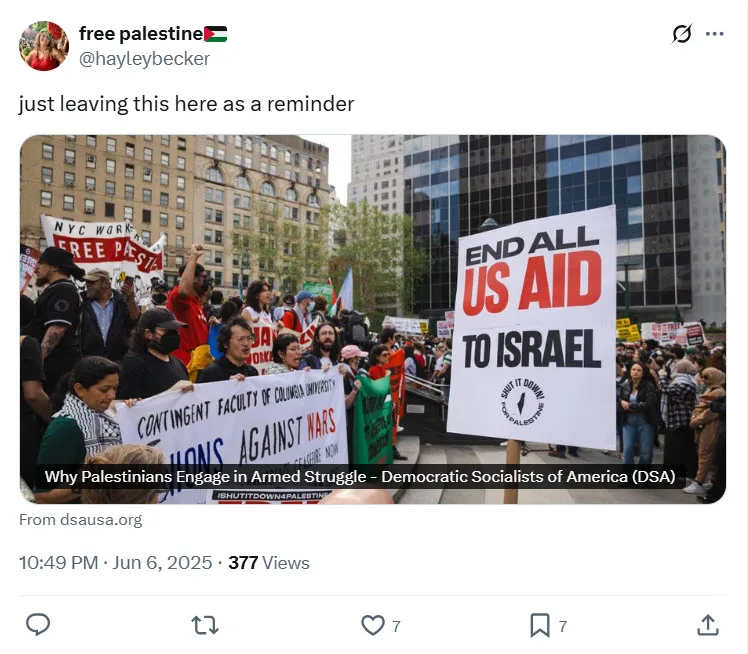
Task: Visit the From dsausa.org source link
Action: 81,519
